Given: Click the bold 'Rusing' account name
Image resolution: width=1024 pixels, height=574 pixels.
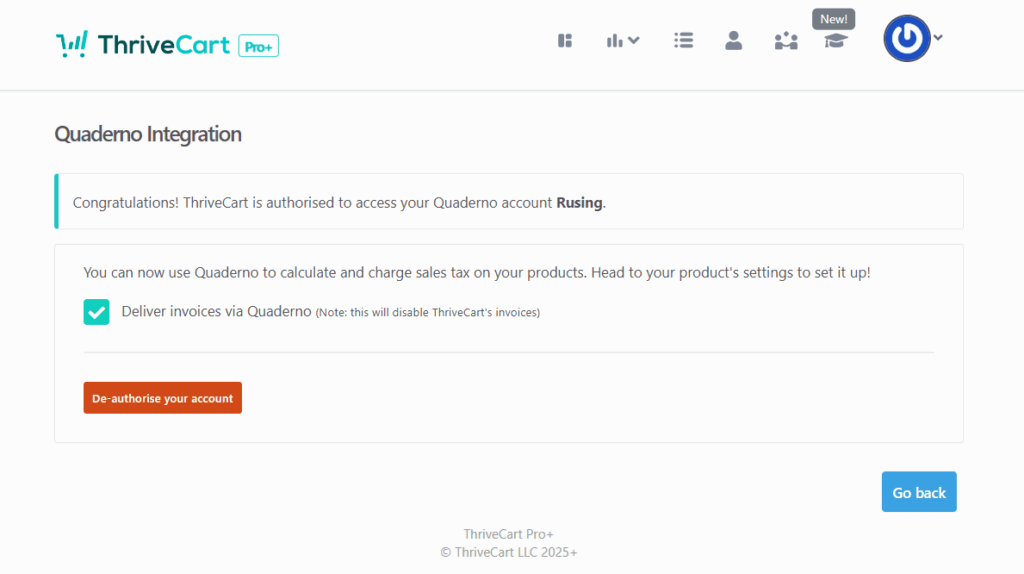Looking at the screenshot, I should pos(579,202).
